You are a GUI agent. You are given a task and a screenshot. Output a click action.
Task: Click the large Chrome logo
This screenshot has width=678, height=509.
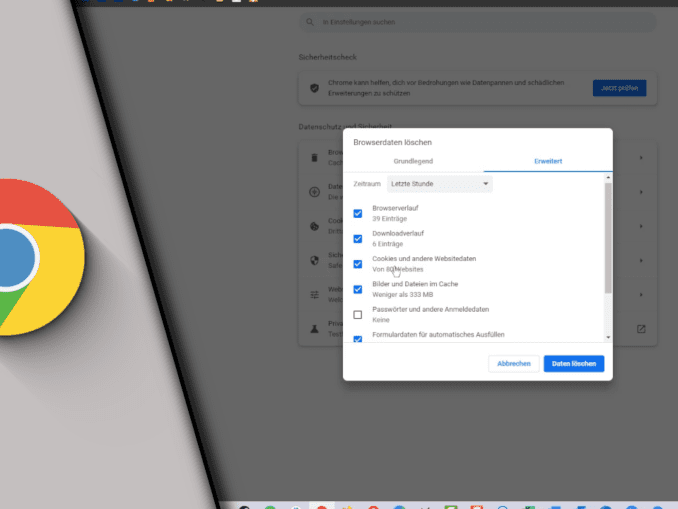[x=20, y=255]
